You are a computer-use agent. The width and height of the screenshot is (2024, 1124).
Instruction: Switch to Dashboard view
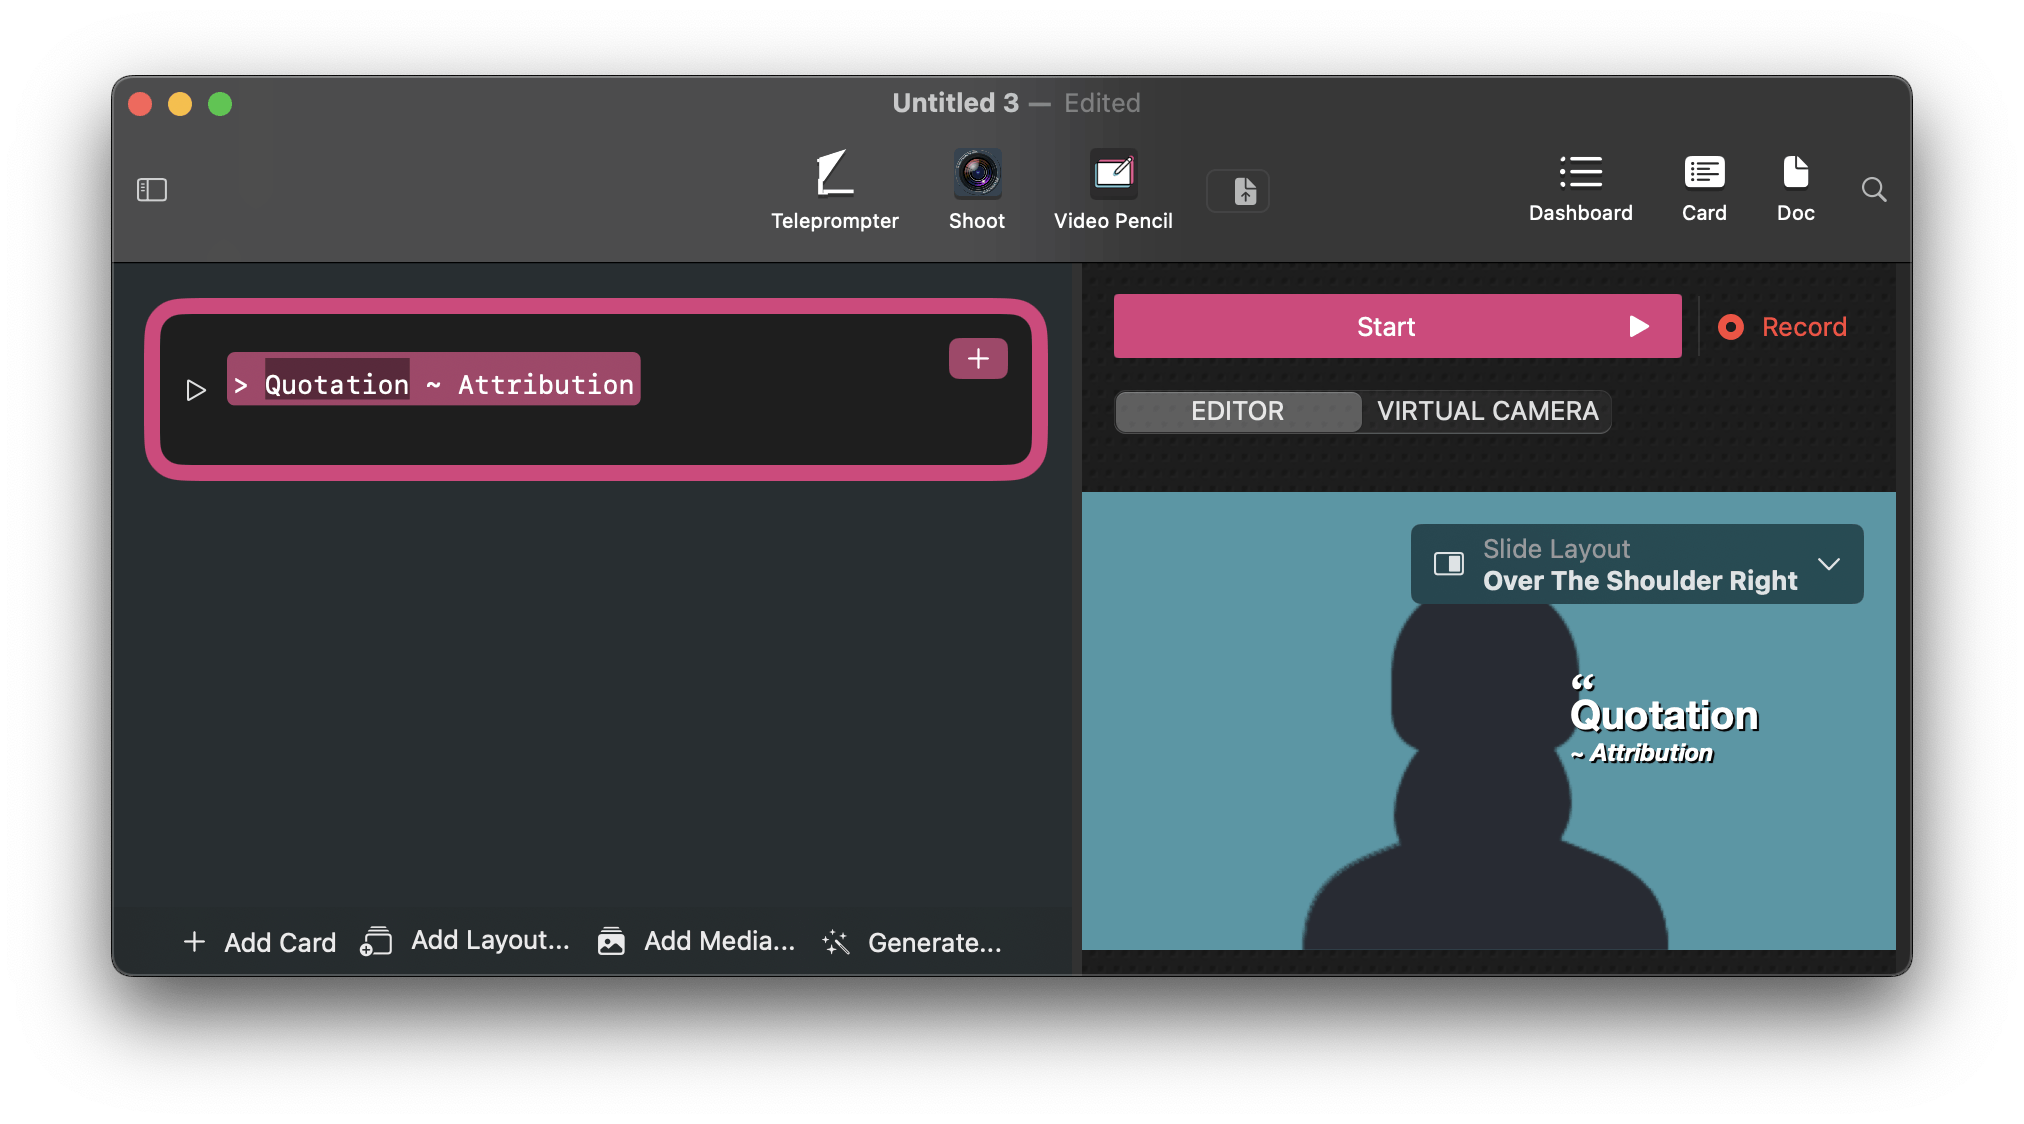click(1580, 189)
